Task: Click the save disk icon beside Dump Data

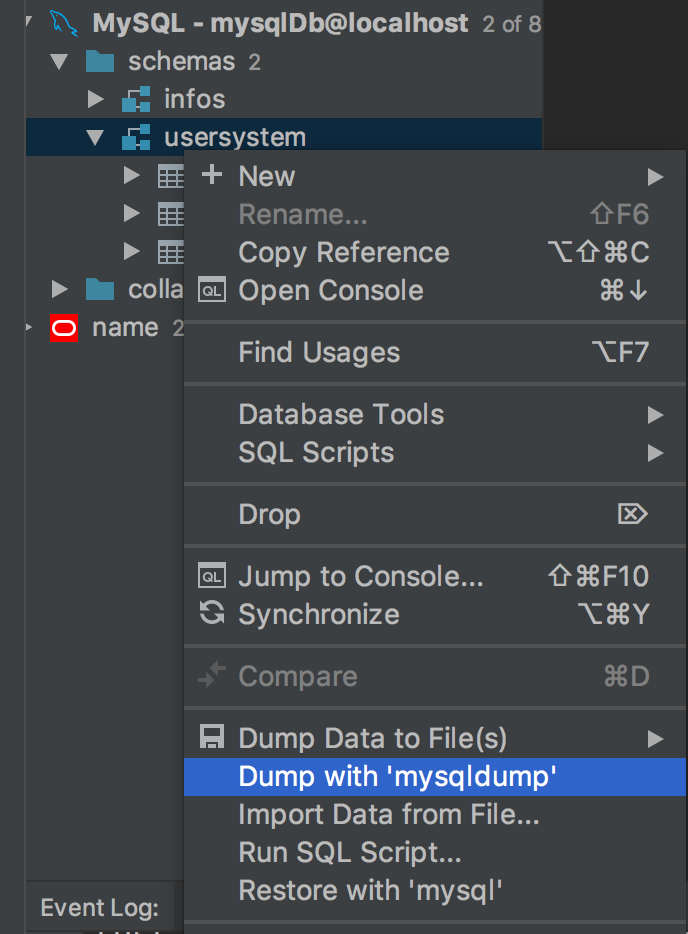Action: (x=211, y=737)
